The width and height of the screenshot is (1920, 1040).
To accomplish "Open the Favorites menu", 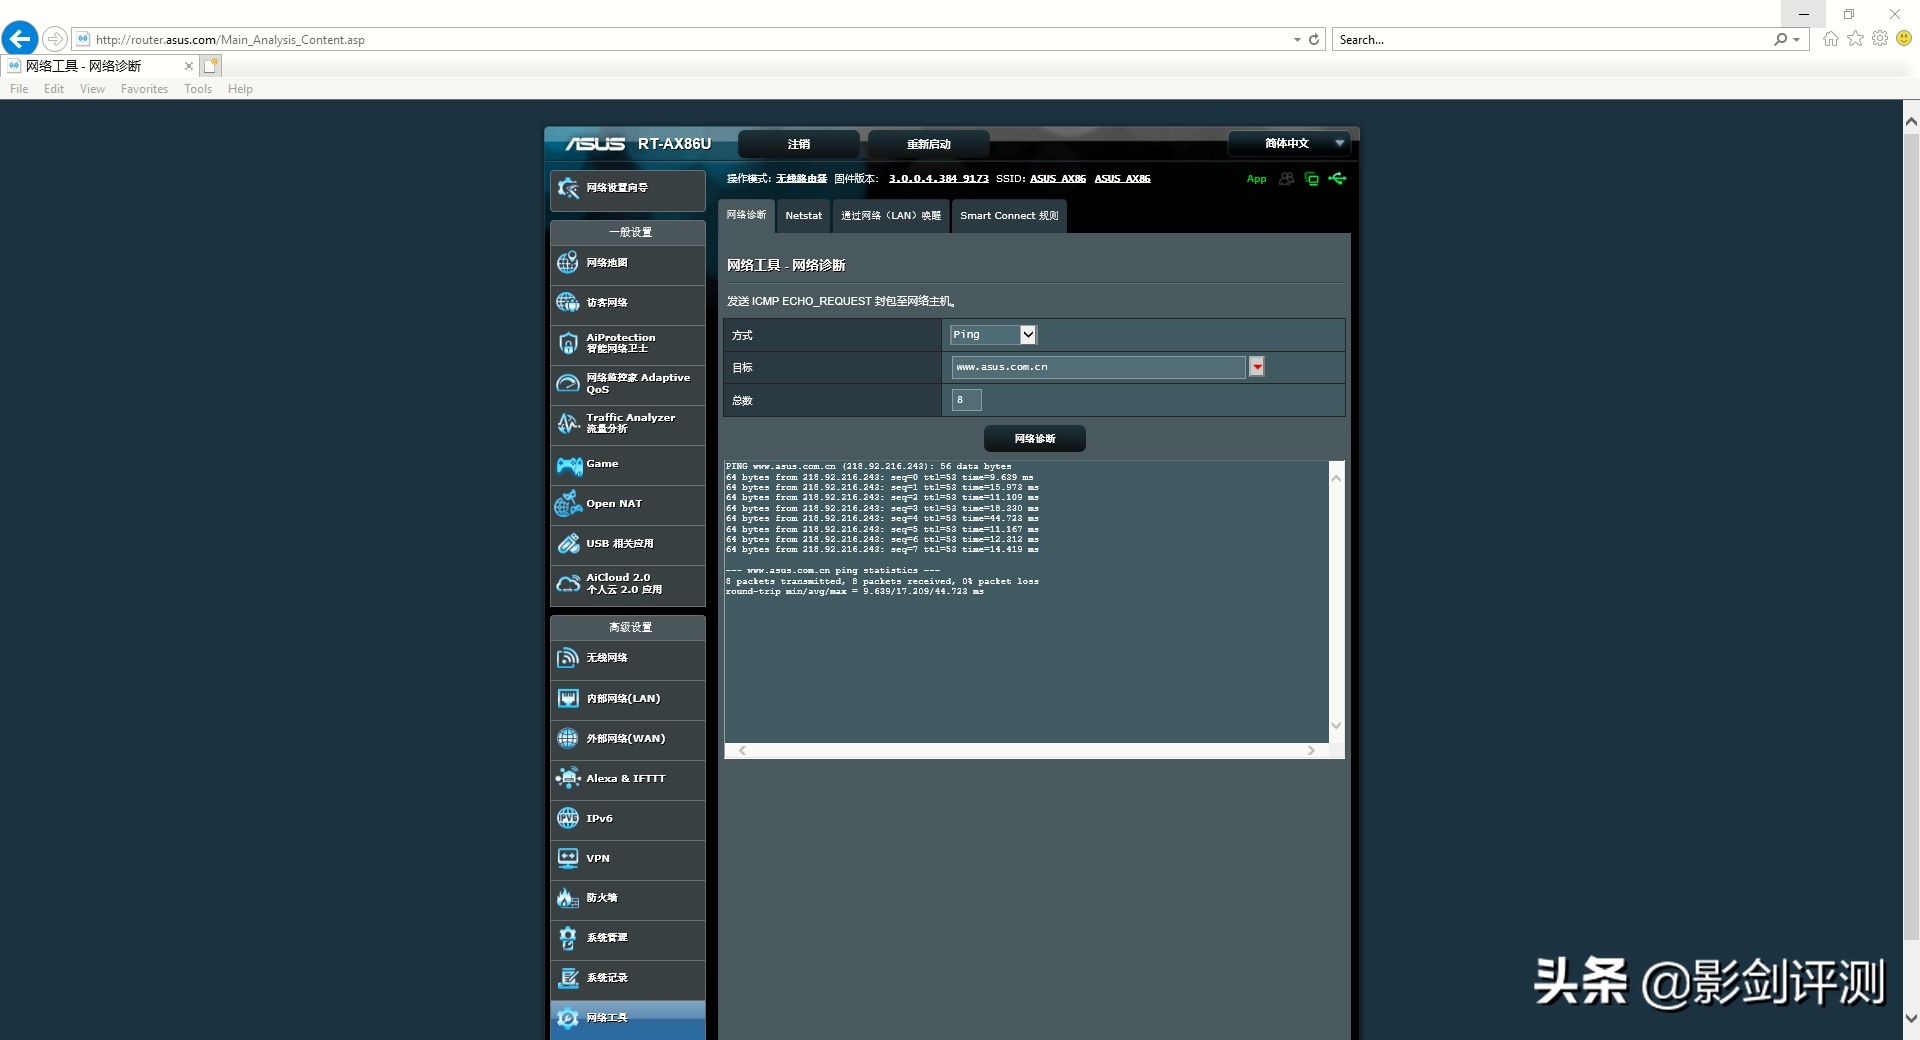I will [x=144, y=89].
